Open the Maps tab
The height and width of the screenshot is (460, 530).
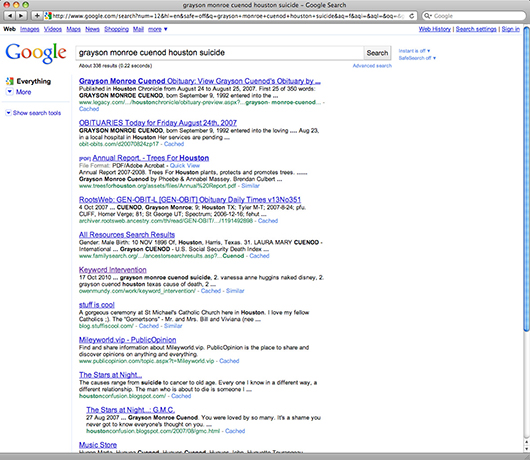tap(73, 29)
